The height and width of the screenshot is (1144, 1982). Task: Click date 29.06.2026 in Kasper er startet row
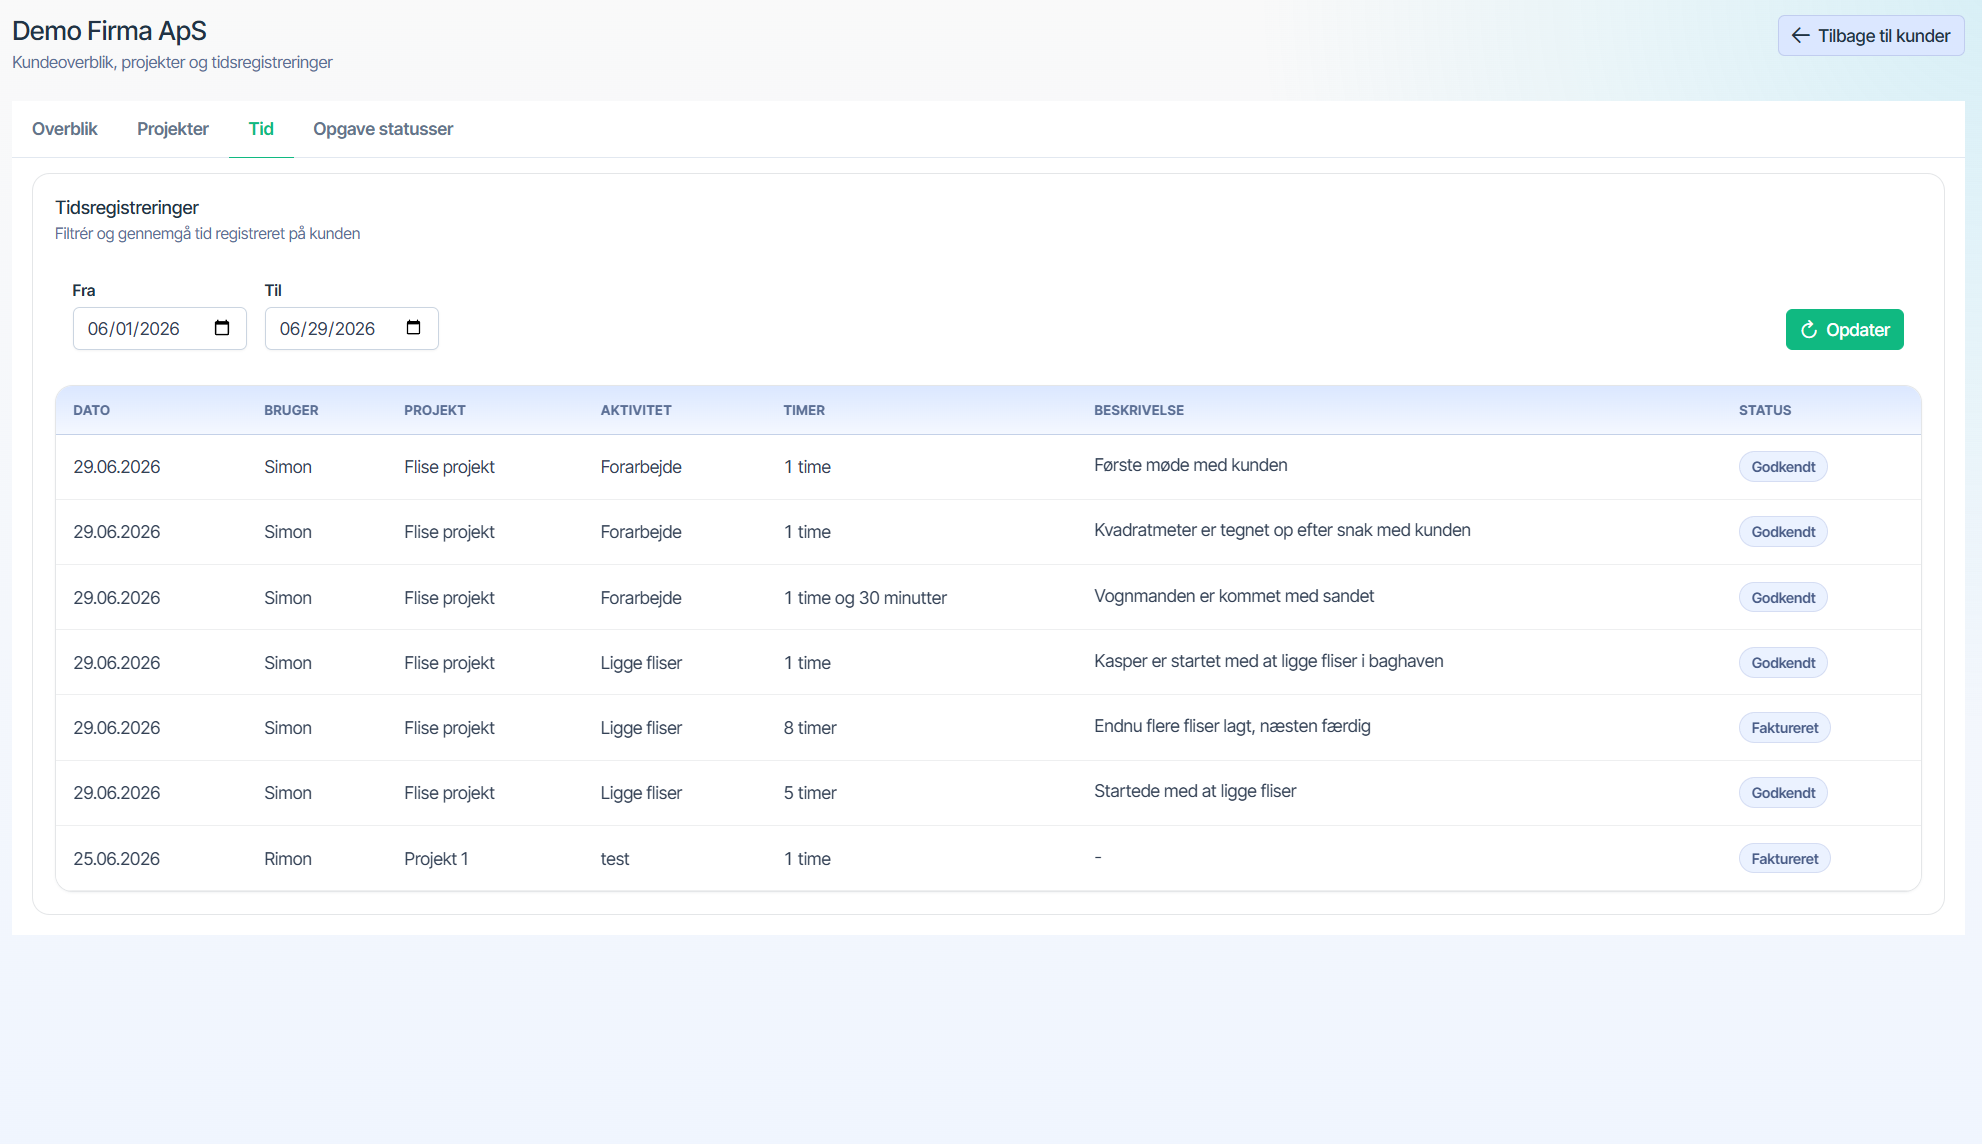tap(117, 663)
